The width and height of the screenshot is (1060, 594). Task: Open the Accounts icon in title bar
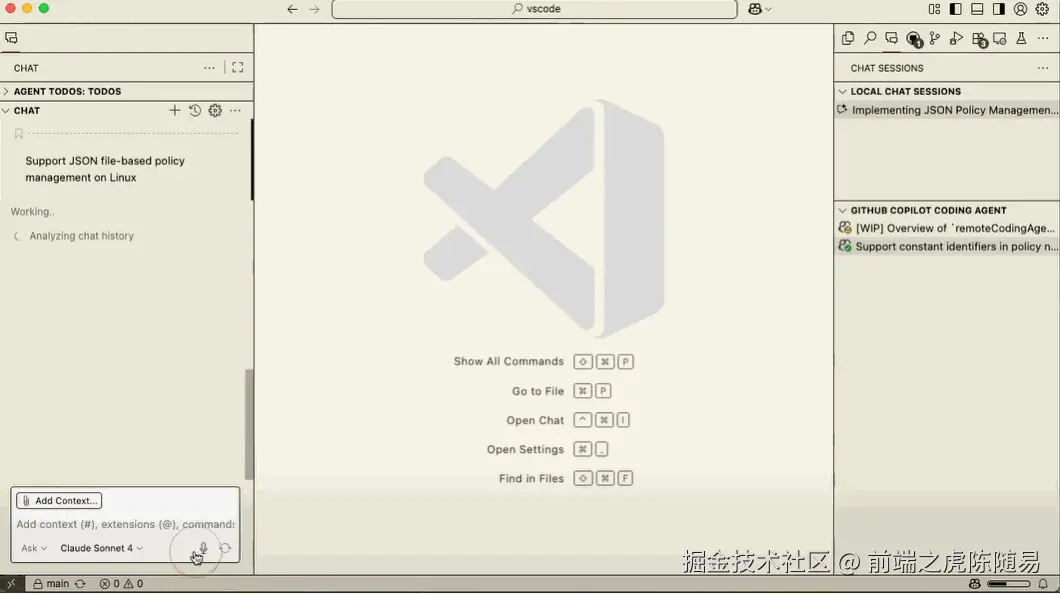coord(1020,9)
